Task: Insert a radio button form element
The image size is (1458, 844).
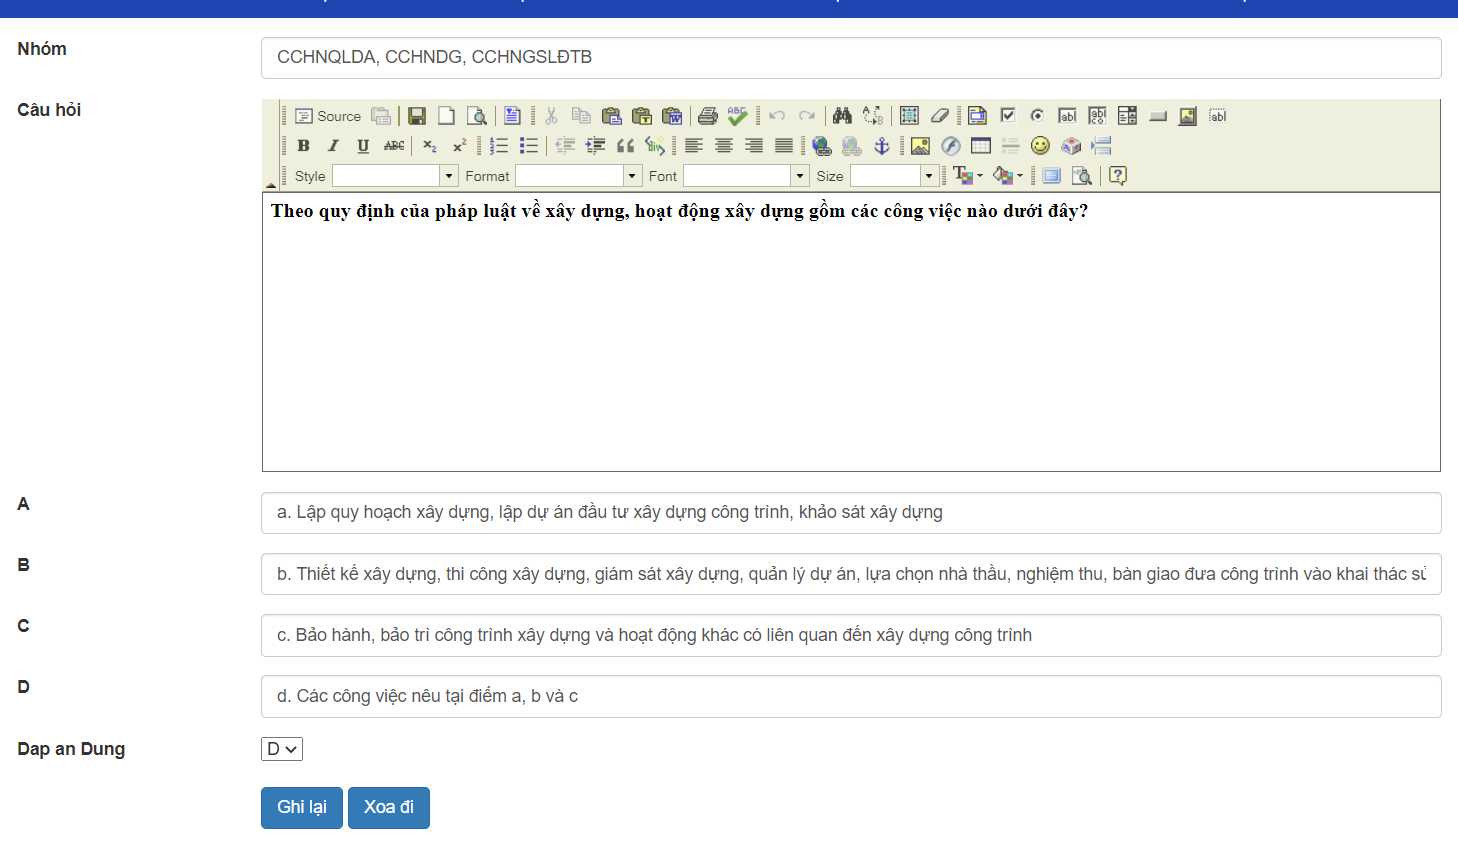Action: (x=1037, y=116)
